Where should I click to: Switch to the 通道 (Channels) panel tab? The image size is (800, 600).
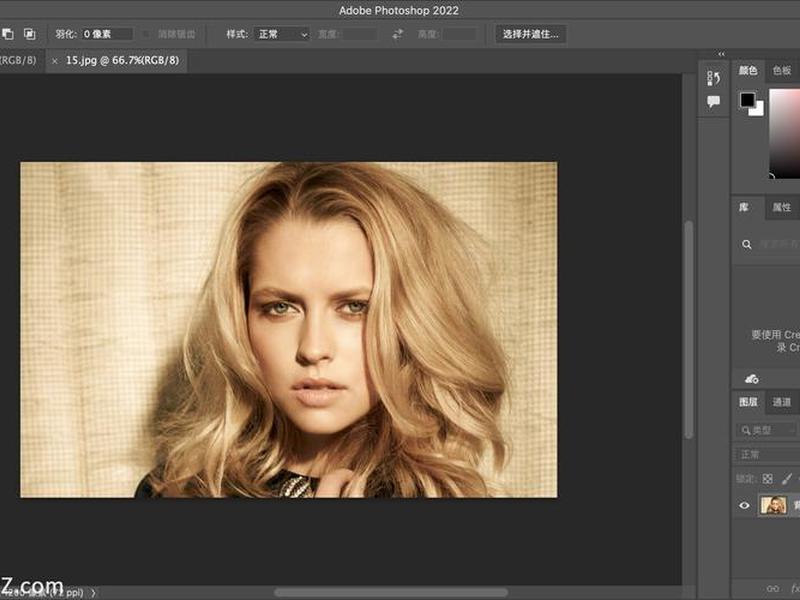pos(782,402)
